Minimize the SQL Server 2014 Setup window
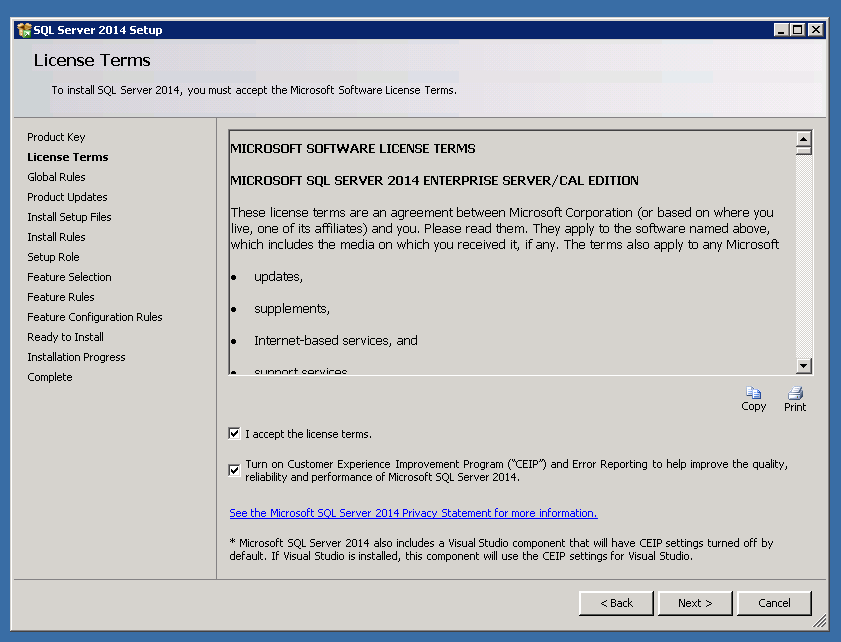 click(x=781, y=30)
